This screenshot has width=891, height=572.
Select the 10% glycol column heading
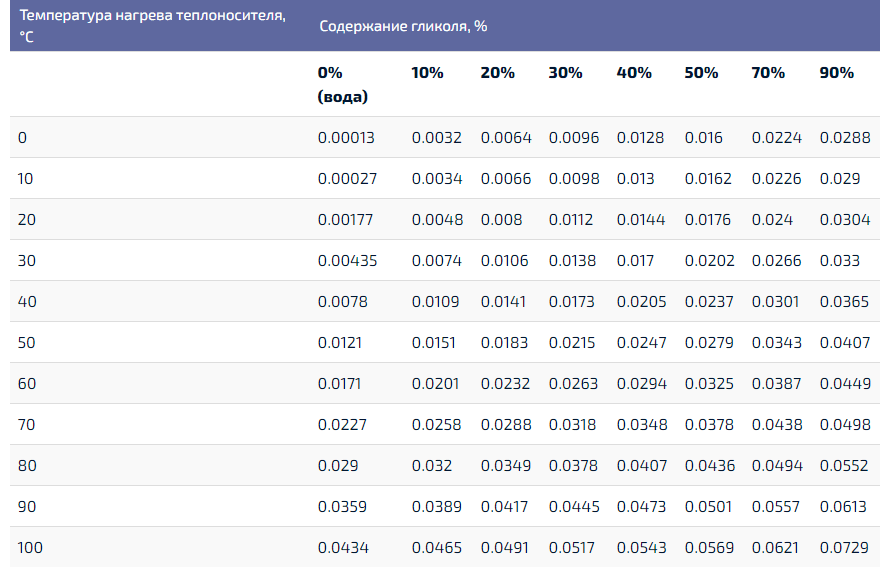coord(428,73)
